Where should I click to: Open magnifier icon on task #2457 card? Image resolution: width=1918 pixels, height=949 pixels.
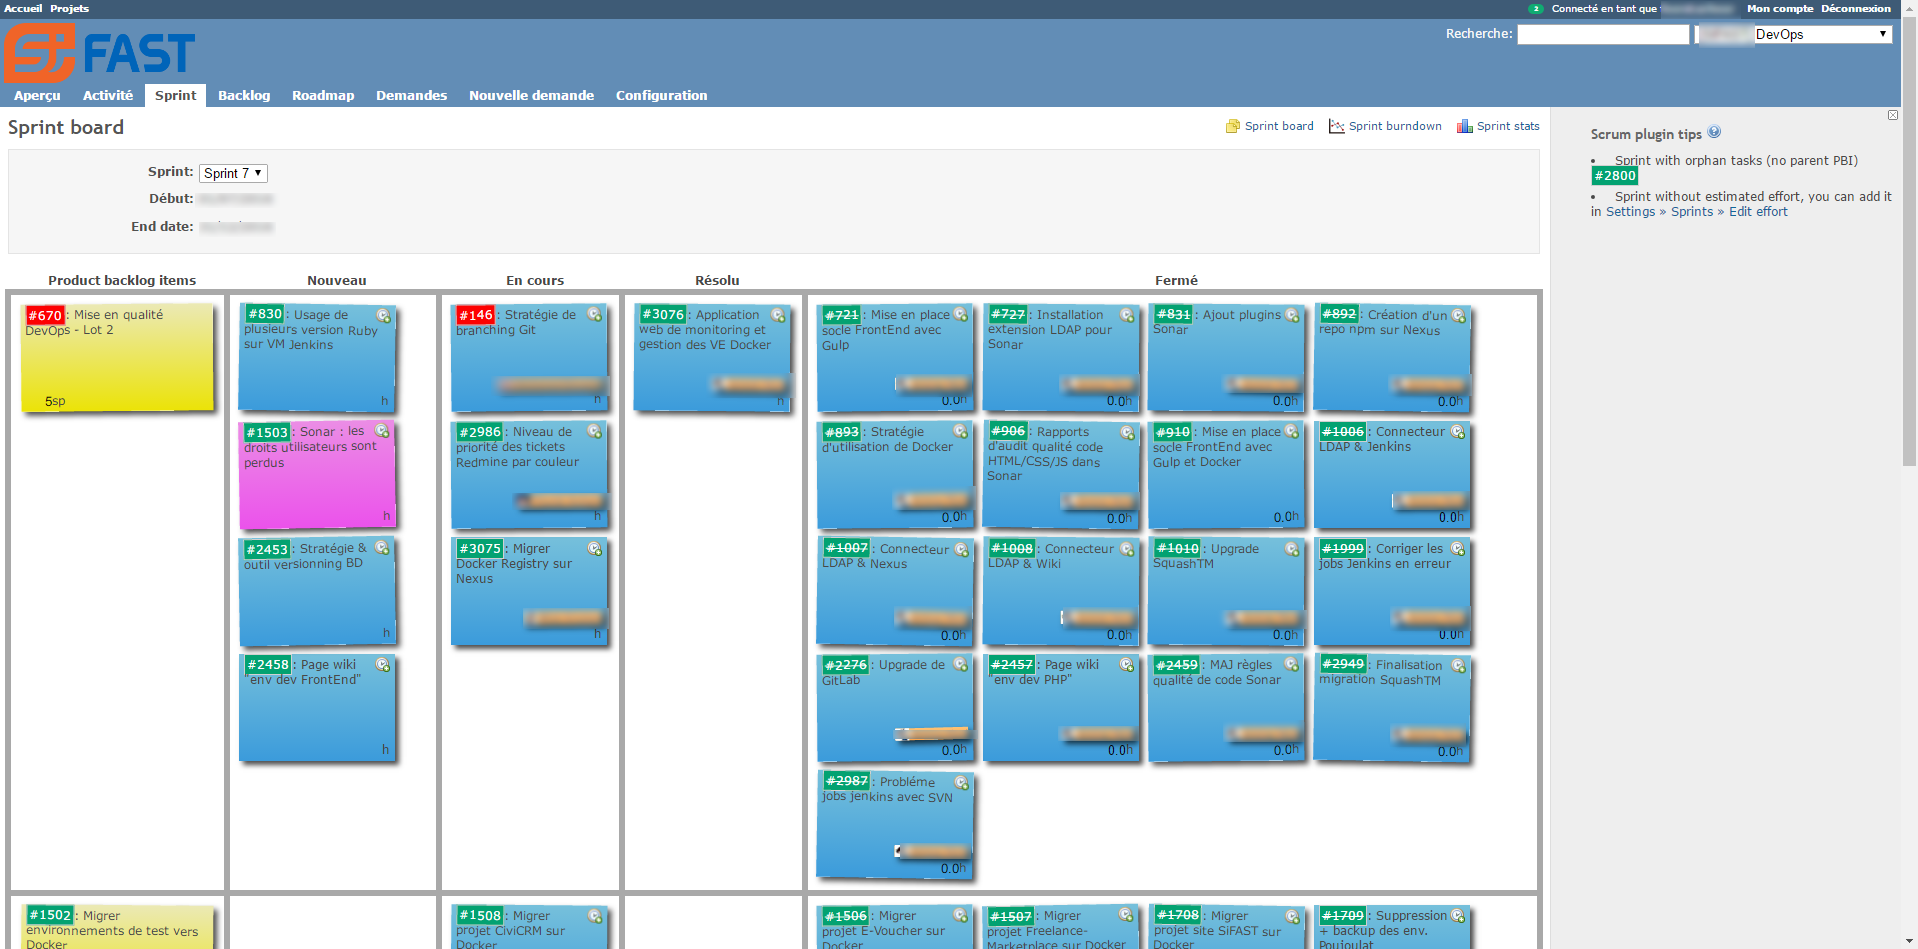[1127, 665]
